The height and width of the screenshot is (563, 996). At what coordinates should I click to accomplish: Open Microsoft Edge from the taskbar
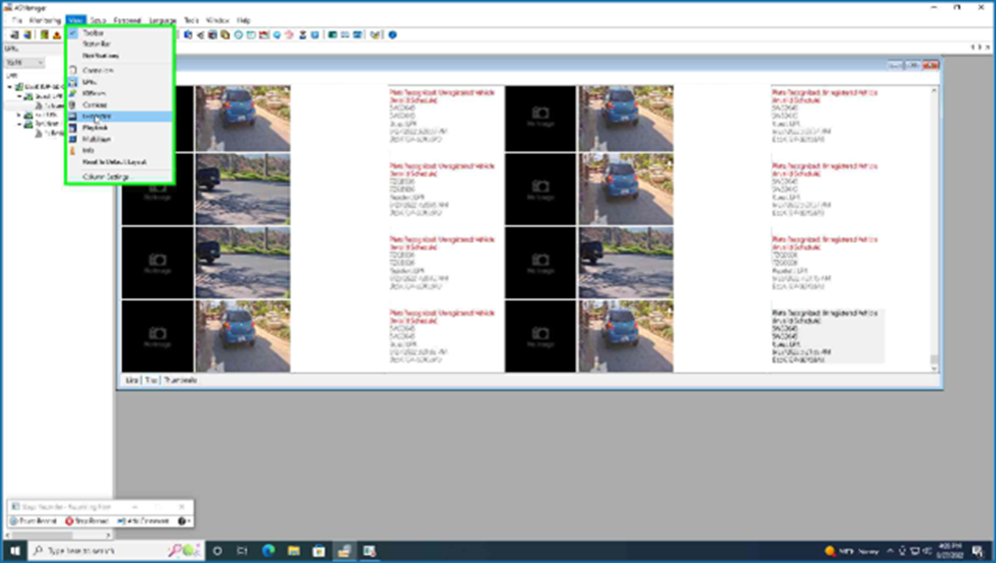268,551
